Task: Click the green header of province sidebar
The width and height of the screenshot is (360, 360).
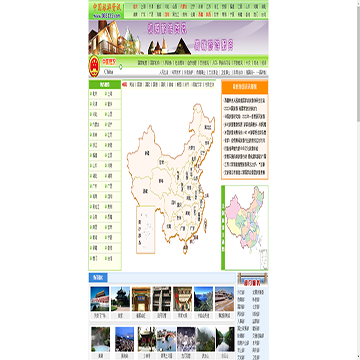Action: [105, 84]
